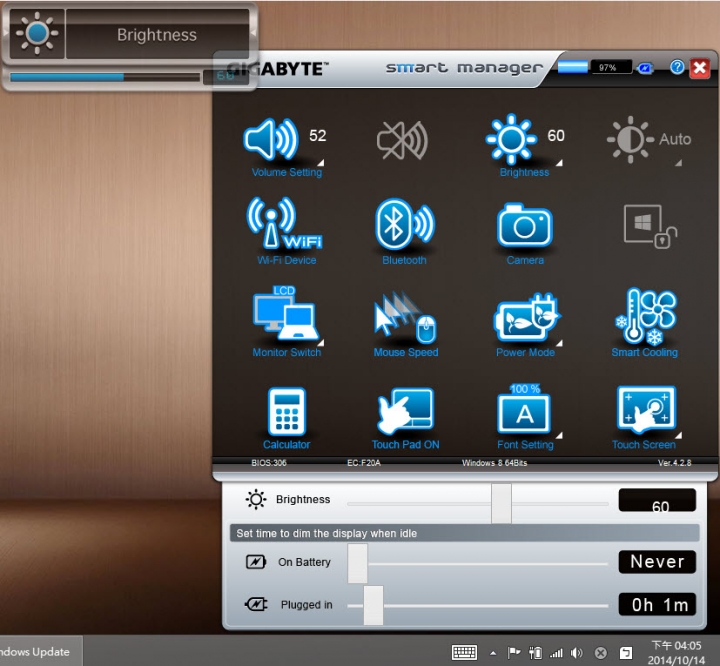Launch the Calculator icon

pyautogui.click(x=287, y=411)
